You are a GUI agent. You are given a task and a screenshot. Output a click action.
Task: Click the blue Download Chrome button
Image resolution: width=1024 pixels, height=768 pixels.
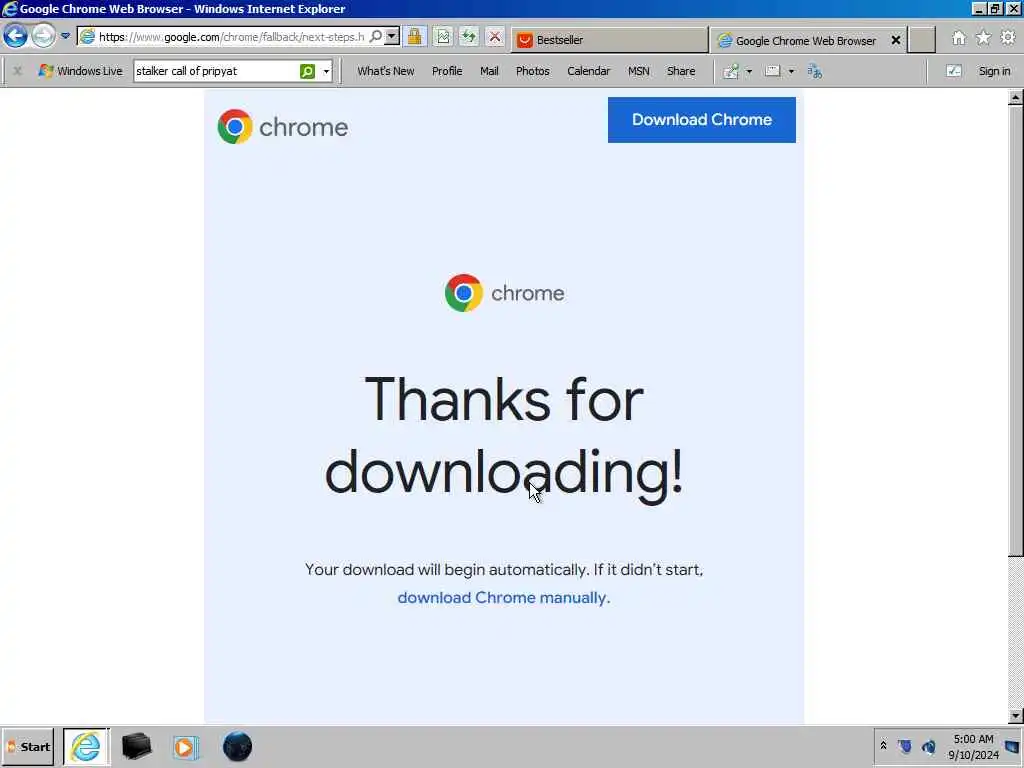701,120
